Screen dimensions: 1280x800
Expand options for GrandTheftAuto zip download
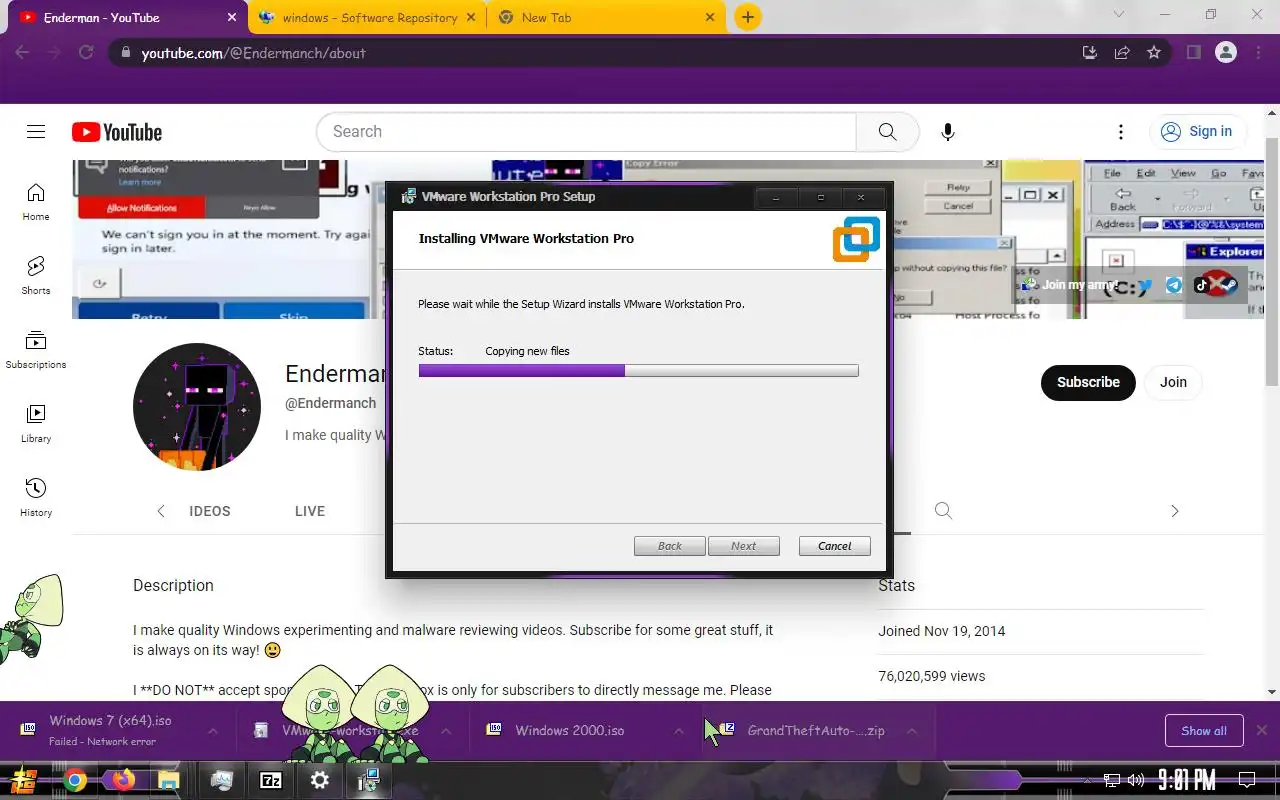(912, 731)
